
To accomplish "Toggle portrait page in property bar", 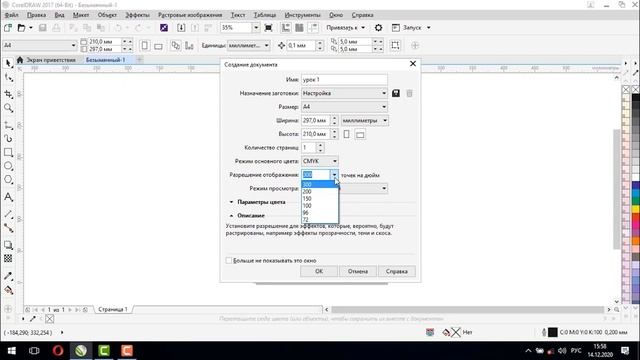I will (144, 45).
